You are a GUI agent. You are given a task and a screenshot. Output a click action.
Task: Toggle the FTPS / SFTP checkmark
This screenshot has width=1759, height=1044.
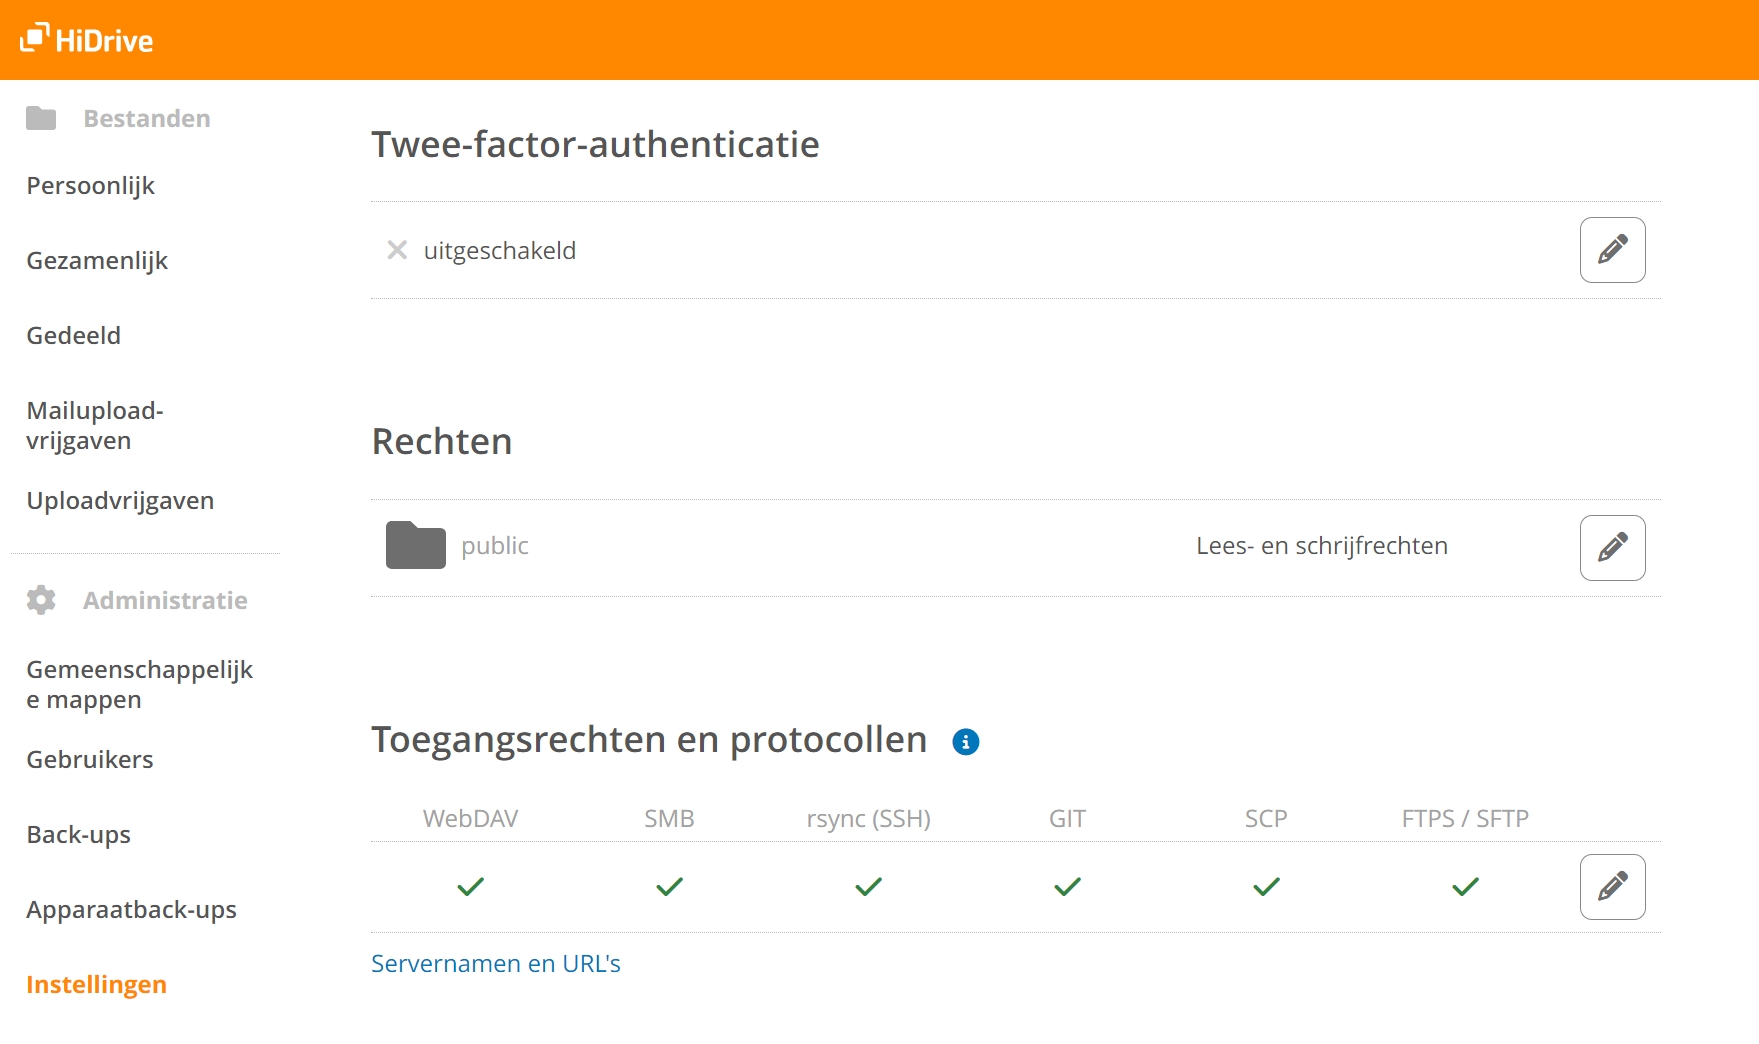pyautogui.click(x=1464, y=886)
